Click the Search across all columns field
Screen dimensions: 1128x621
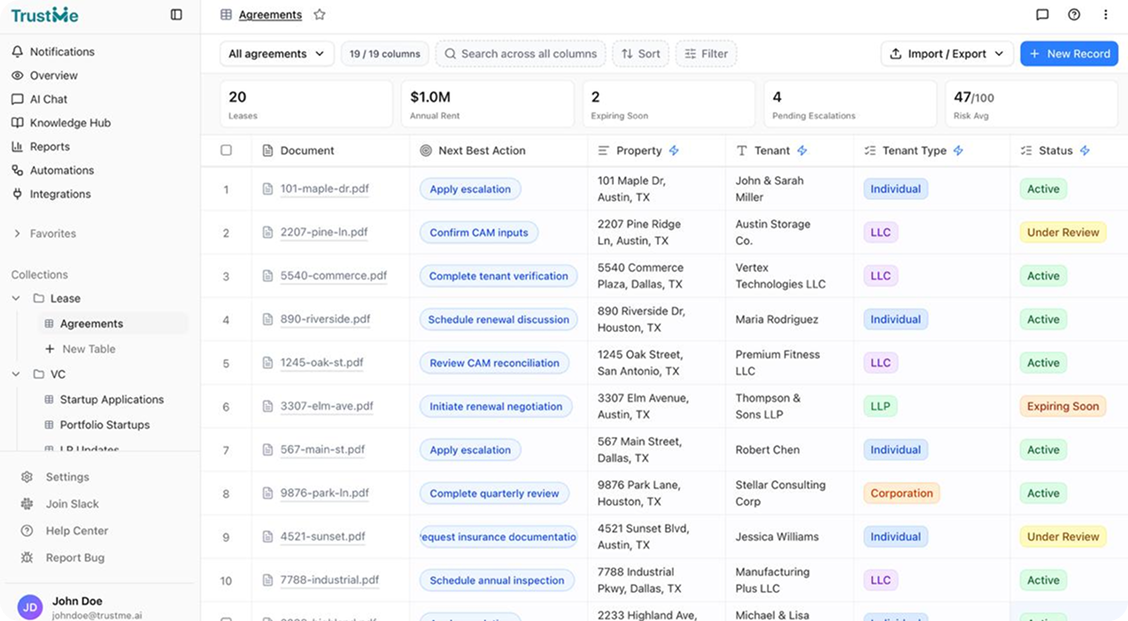coord(521,54)
